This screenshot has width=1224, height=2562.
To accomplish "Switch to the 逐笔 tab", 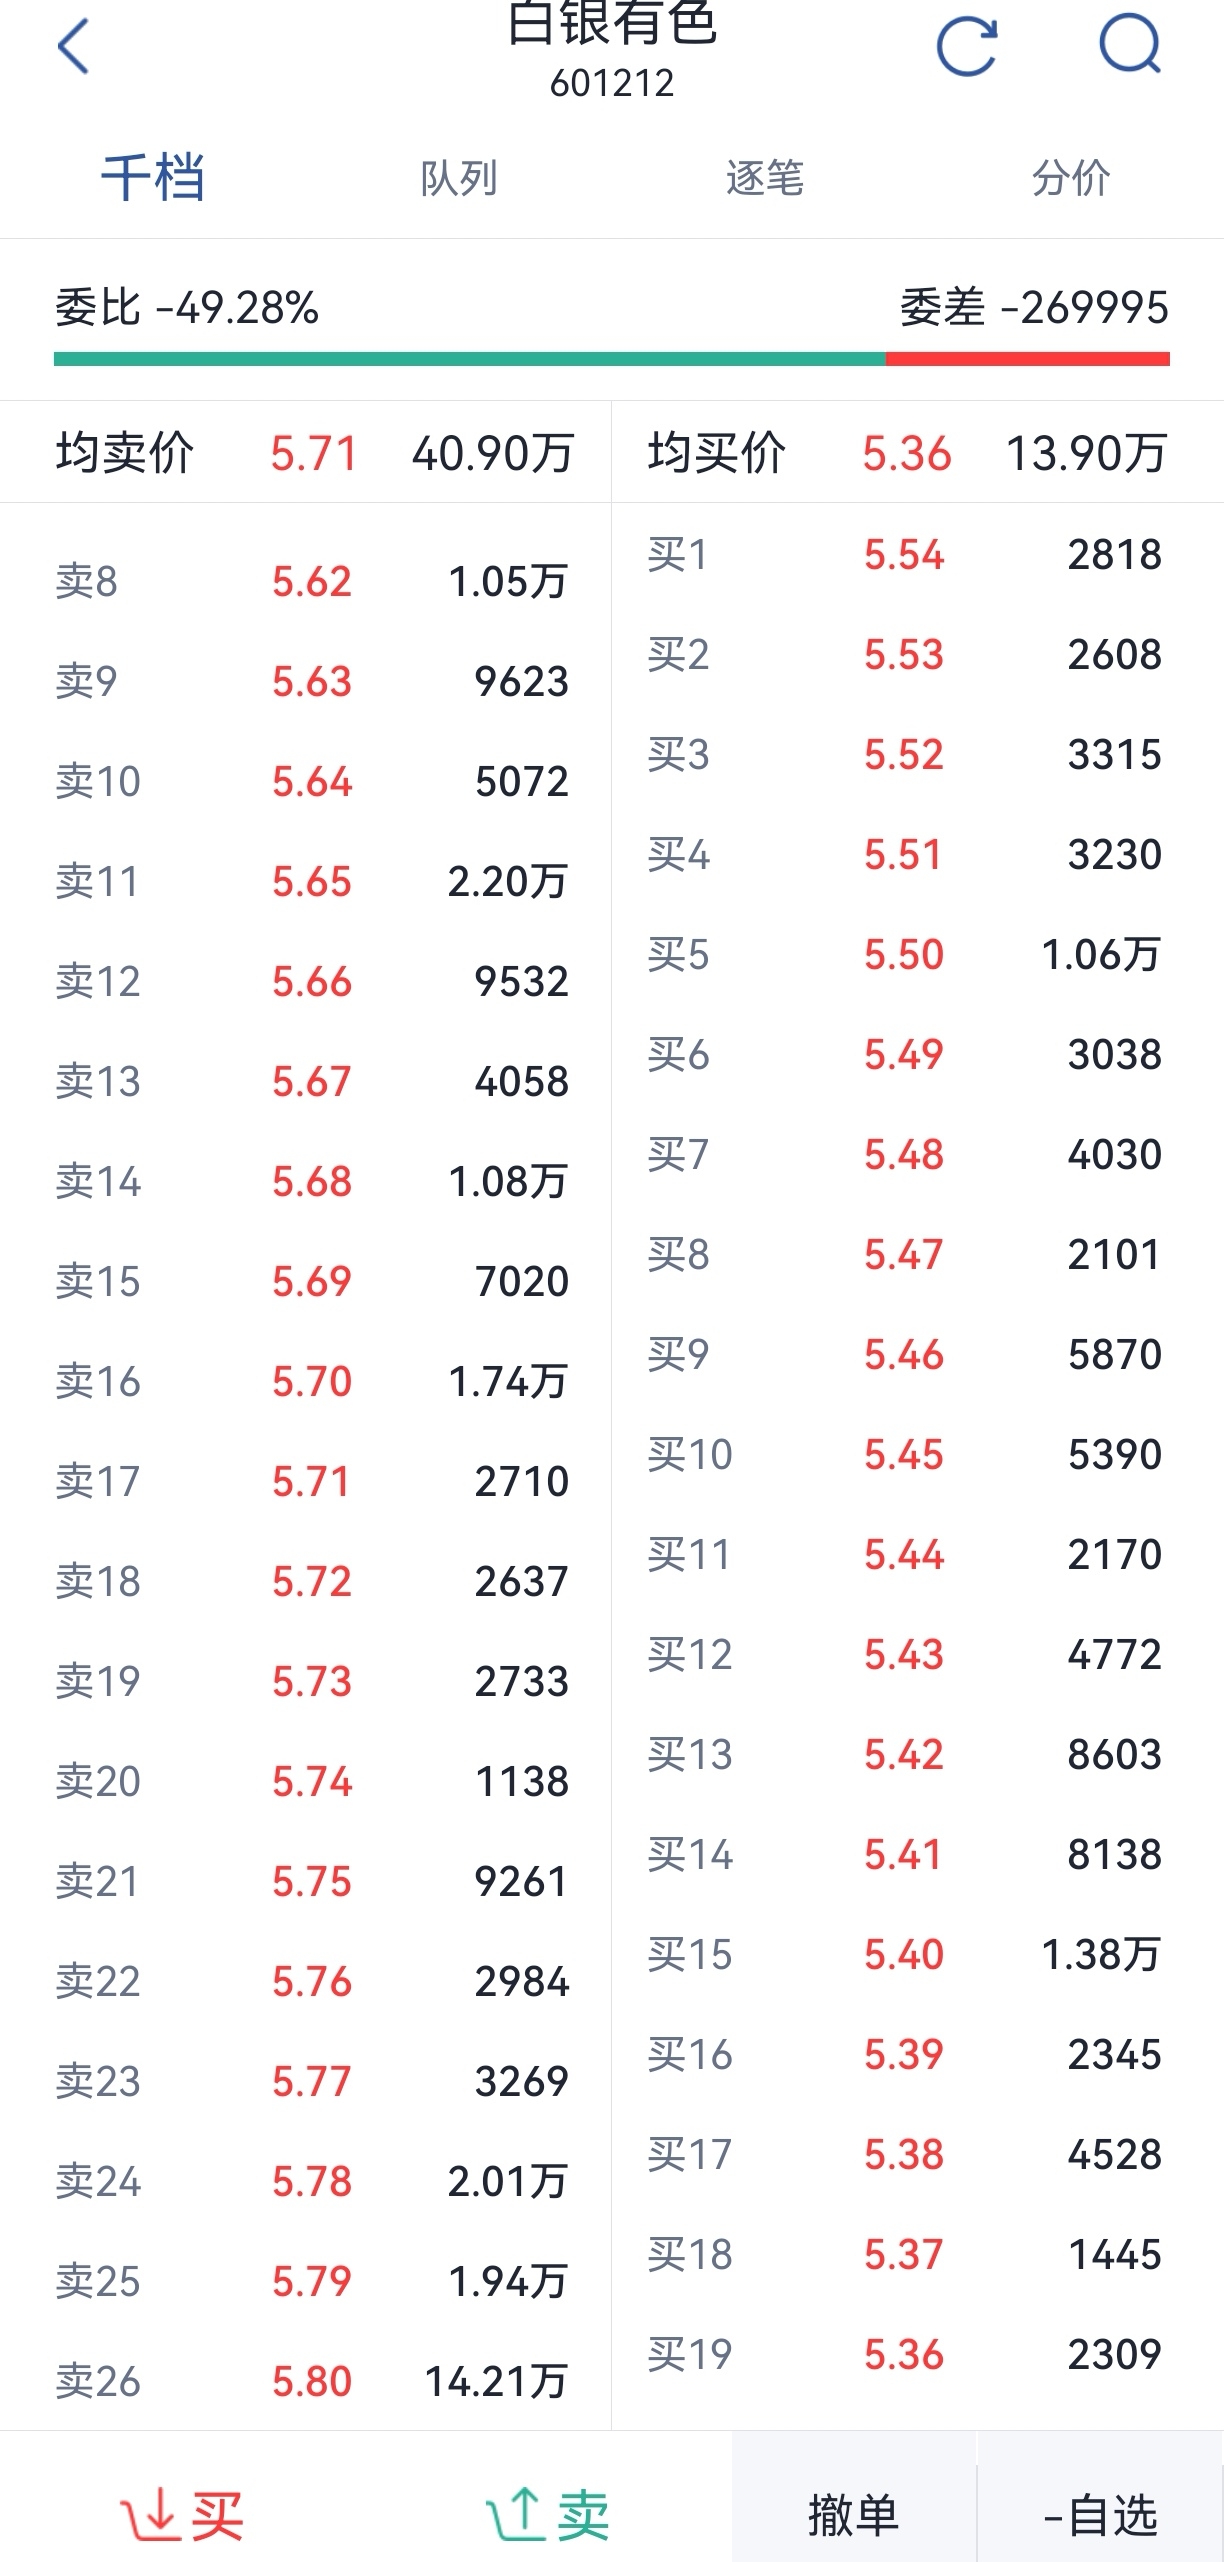I will click(765, 178).
